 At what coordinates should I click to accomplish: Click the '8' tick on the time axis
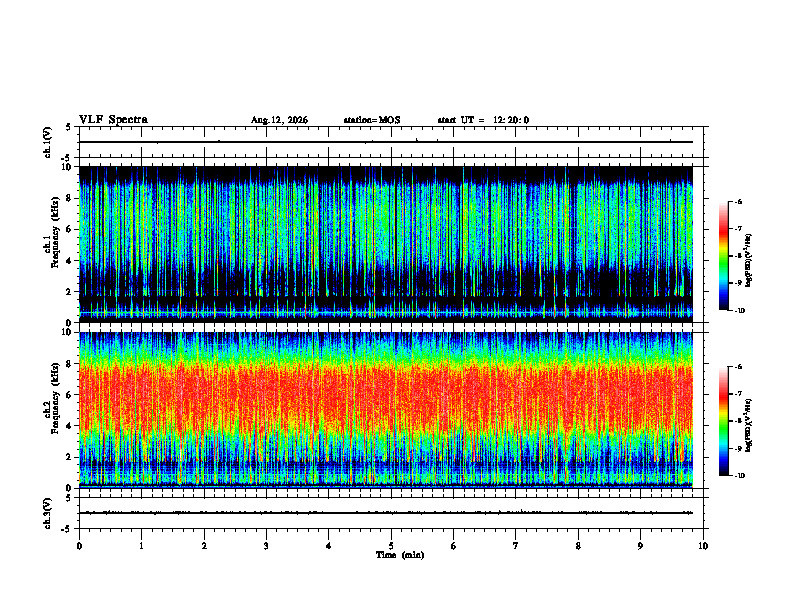578,546
